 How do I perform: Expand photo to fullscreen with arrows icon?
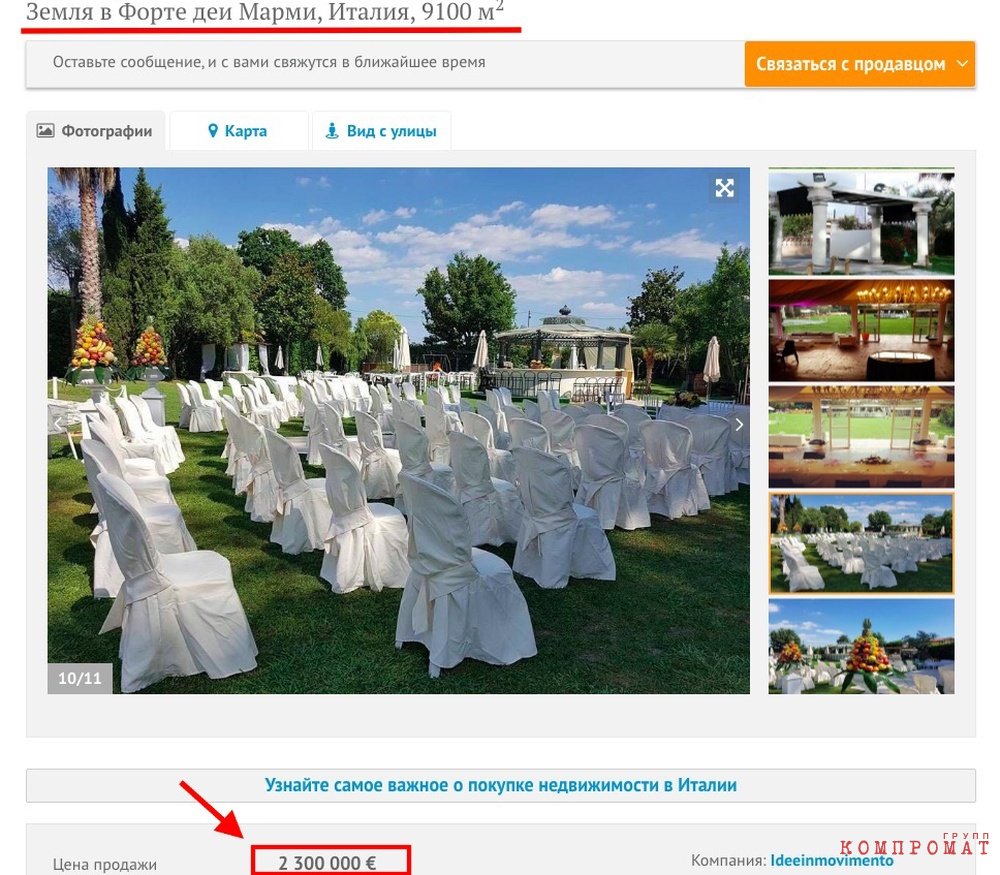(x=724, y=188)
